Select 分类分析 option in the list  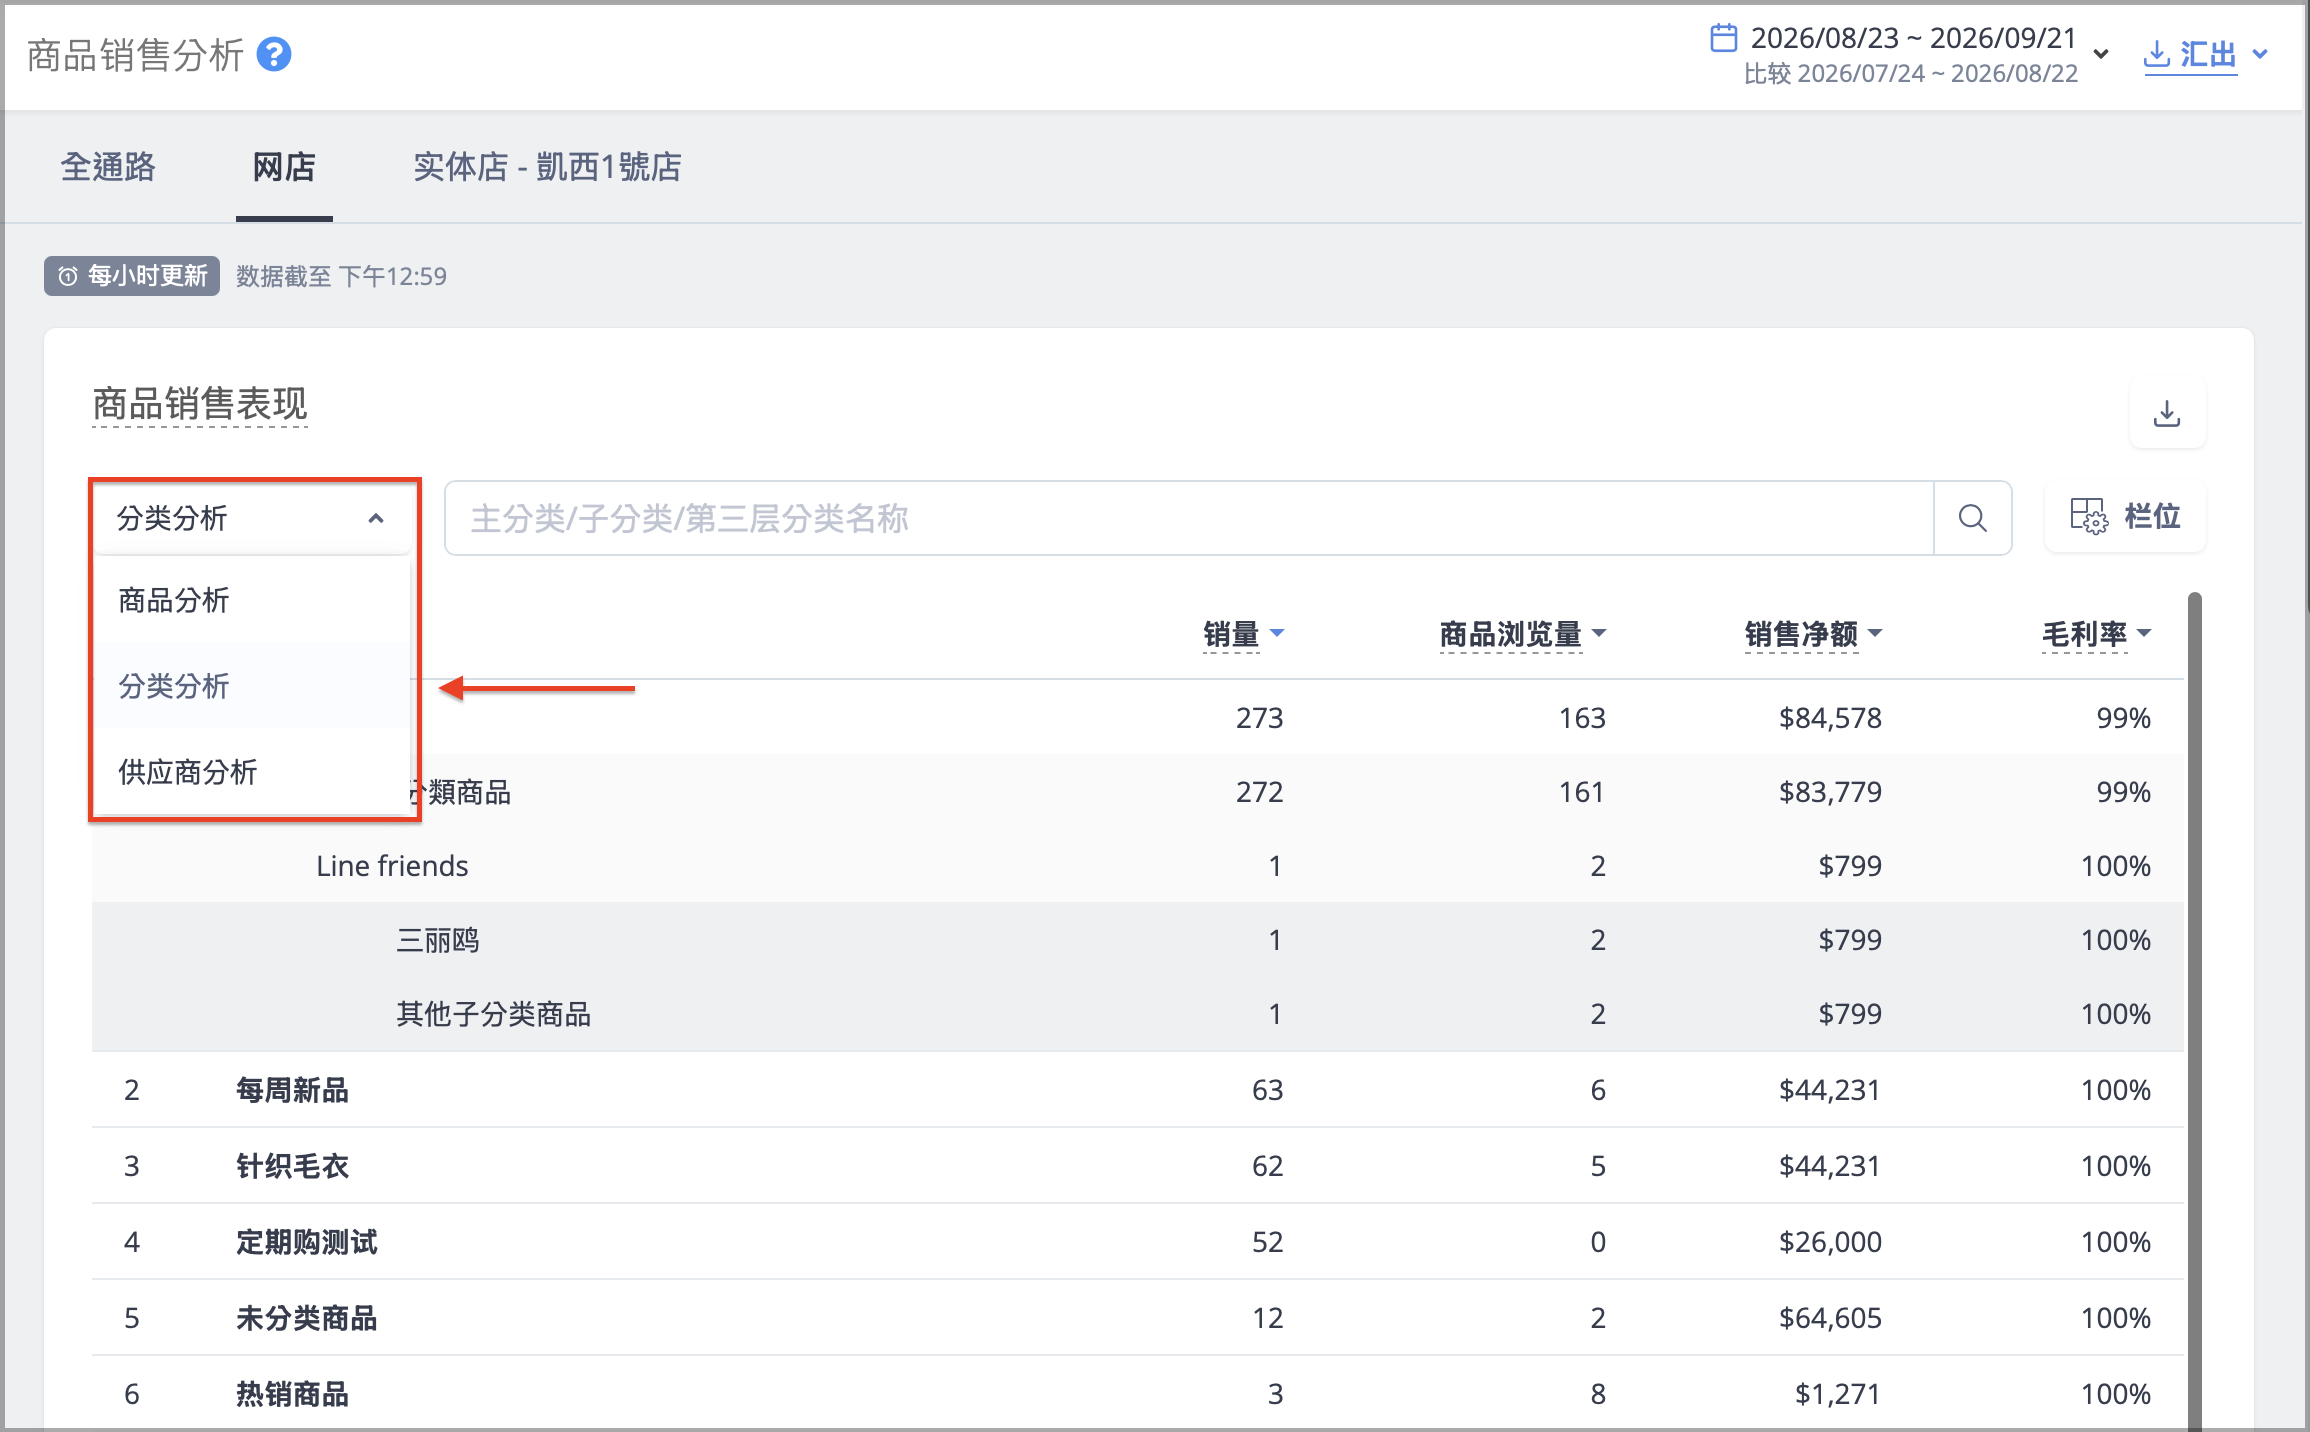coord(252,686)
